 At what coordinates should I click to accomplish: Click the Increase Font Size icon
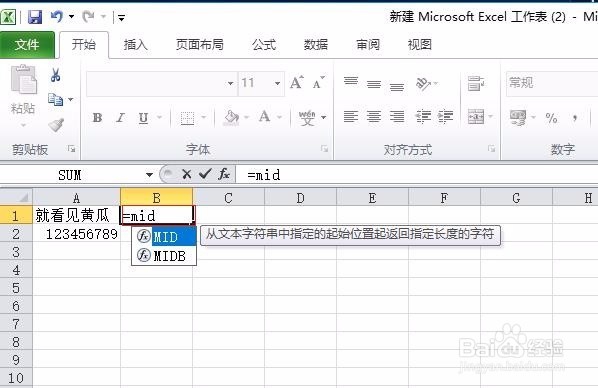pos(296,82)
